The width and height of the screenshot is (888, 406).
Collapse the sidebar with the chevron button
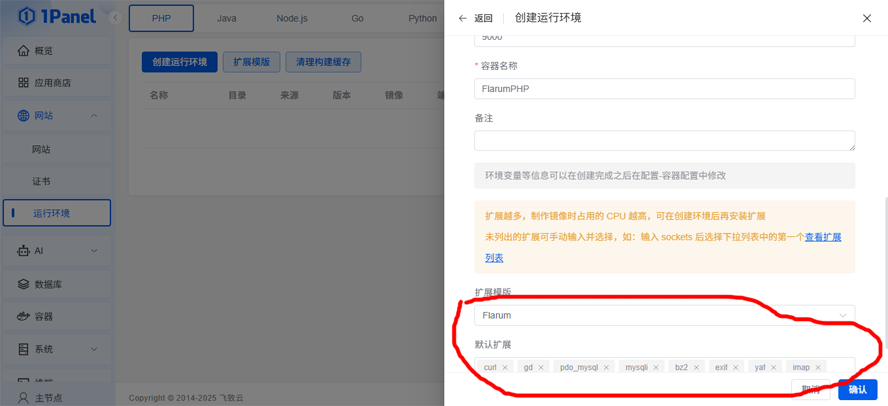pyautogui.click(x=115, y=18)
